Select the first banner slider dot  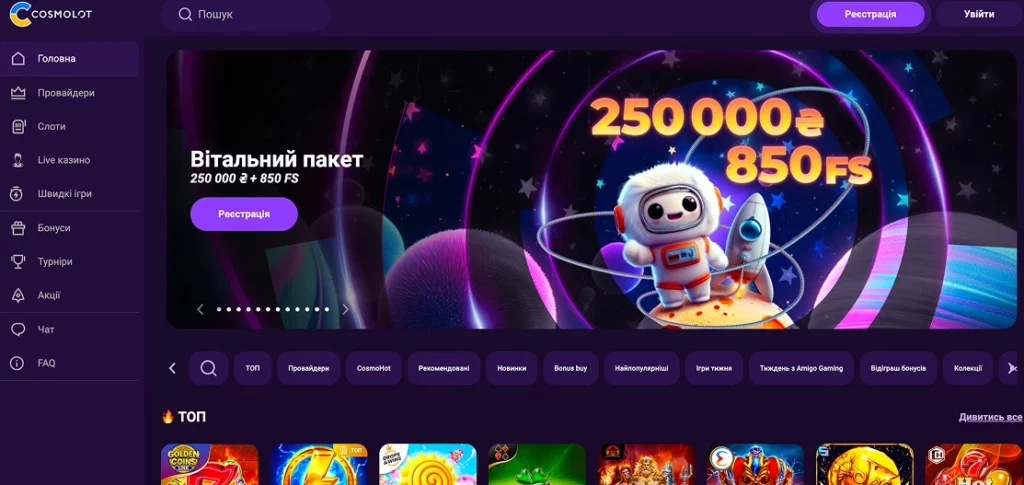pos(219,309)
